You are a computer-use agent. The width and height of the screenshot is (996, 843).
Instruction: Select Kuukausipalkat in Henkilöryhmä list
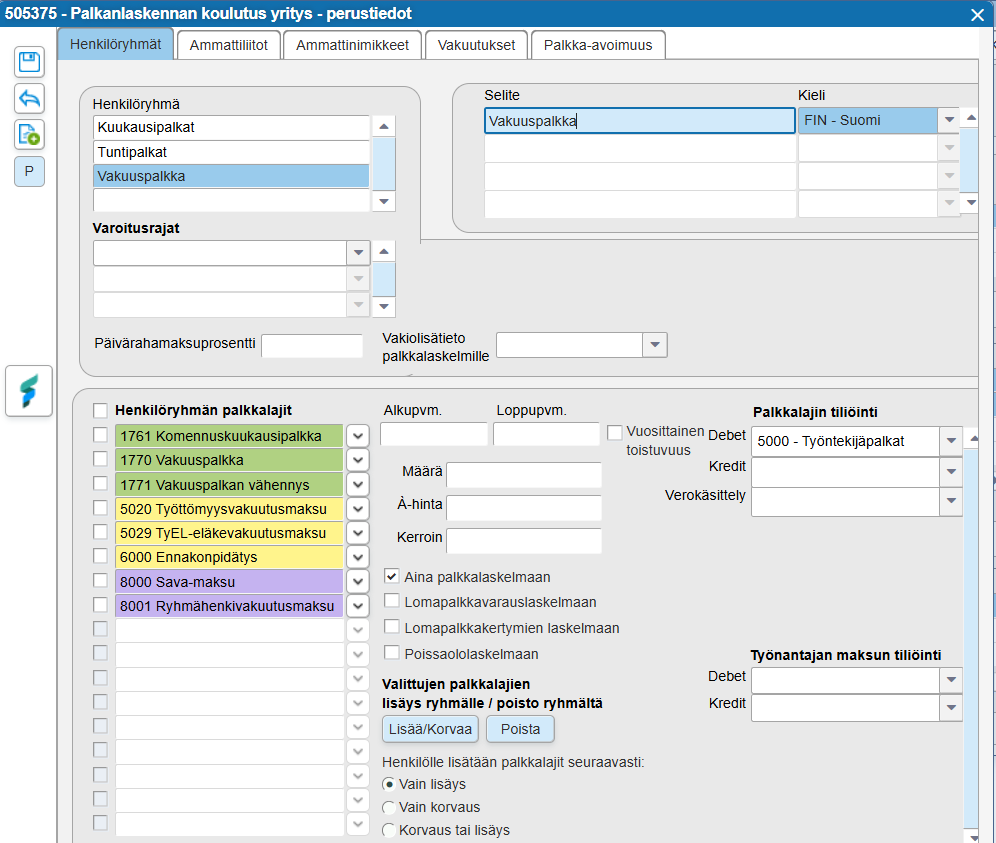[231, 127]
